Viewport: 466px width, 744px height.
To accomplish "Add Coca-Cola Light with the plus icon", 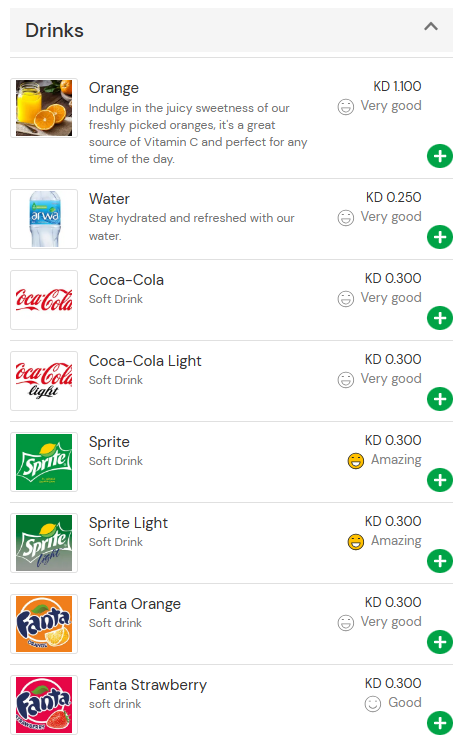I will (x=439, y=399).
